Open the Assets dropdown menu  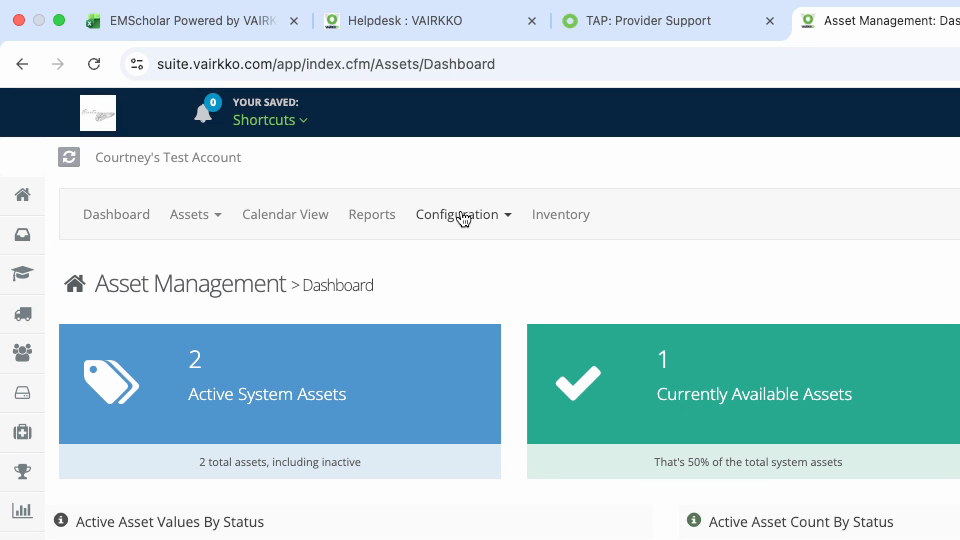195,214
